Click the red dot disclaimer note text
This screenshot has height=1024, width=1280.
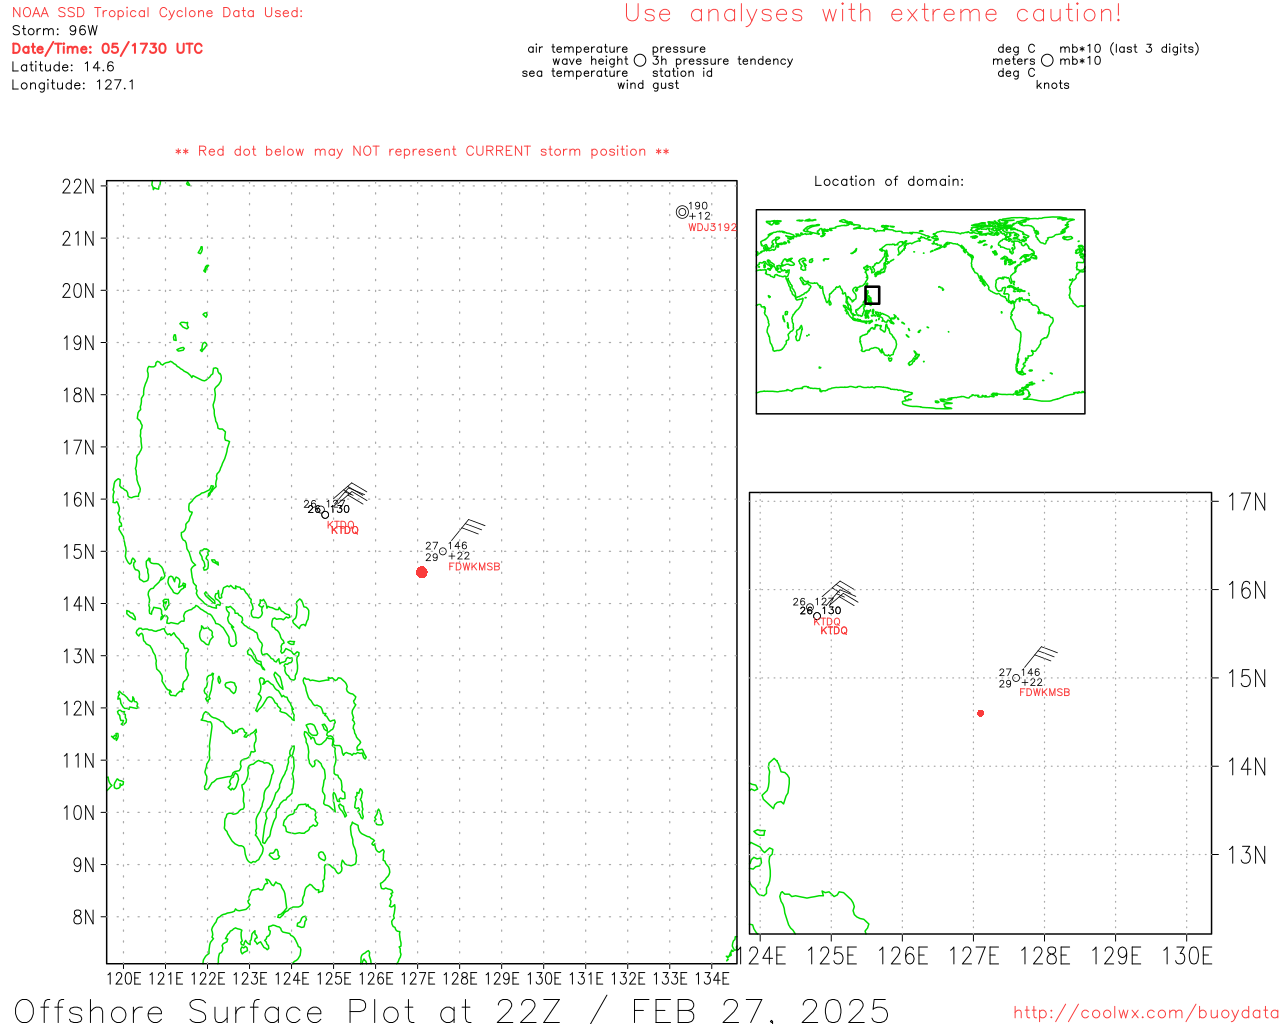422,151
